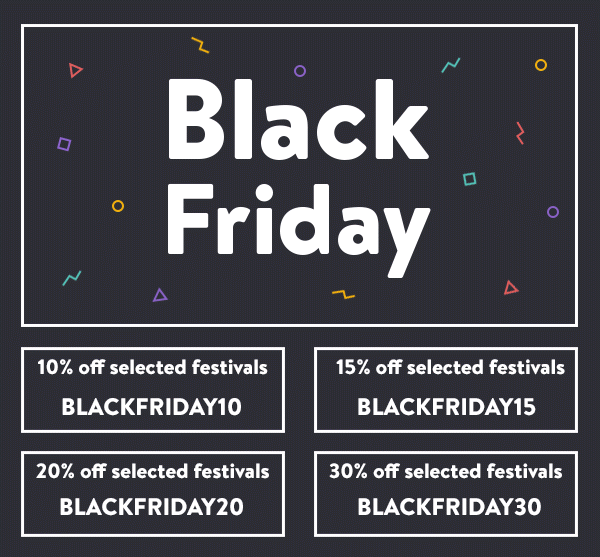The image size is (600, 557).
Task: Click the teal zigzag beside the yellow circle
Action: [x=451, y=66]
